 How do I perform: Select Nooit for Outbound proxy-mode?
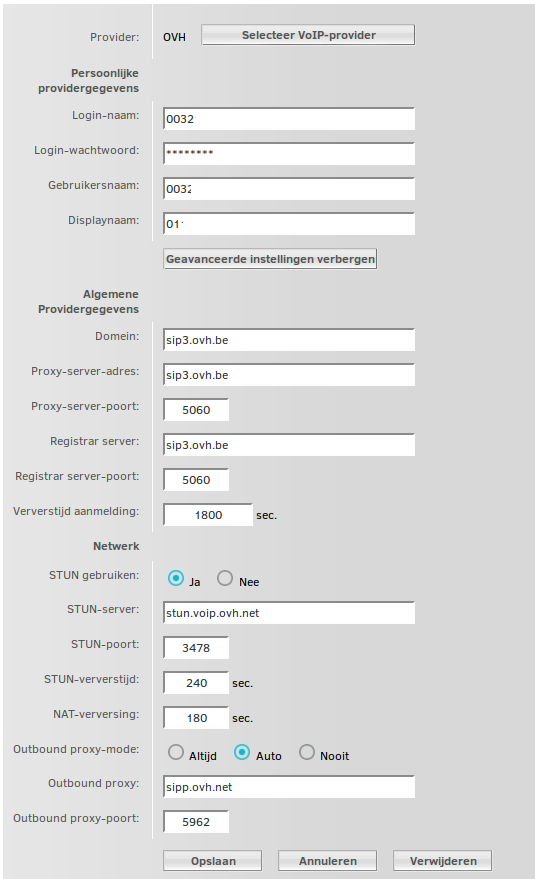(x=307, y=752)
